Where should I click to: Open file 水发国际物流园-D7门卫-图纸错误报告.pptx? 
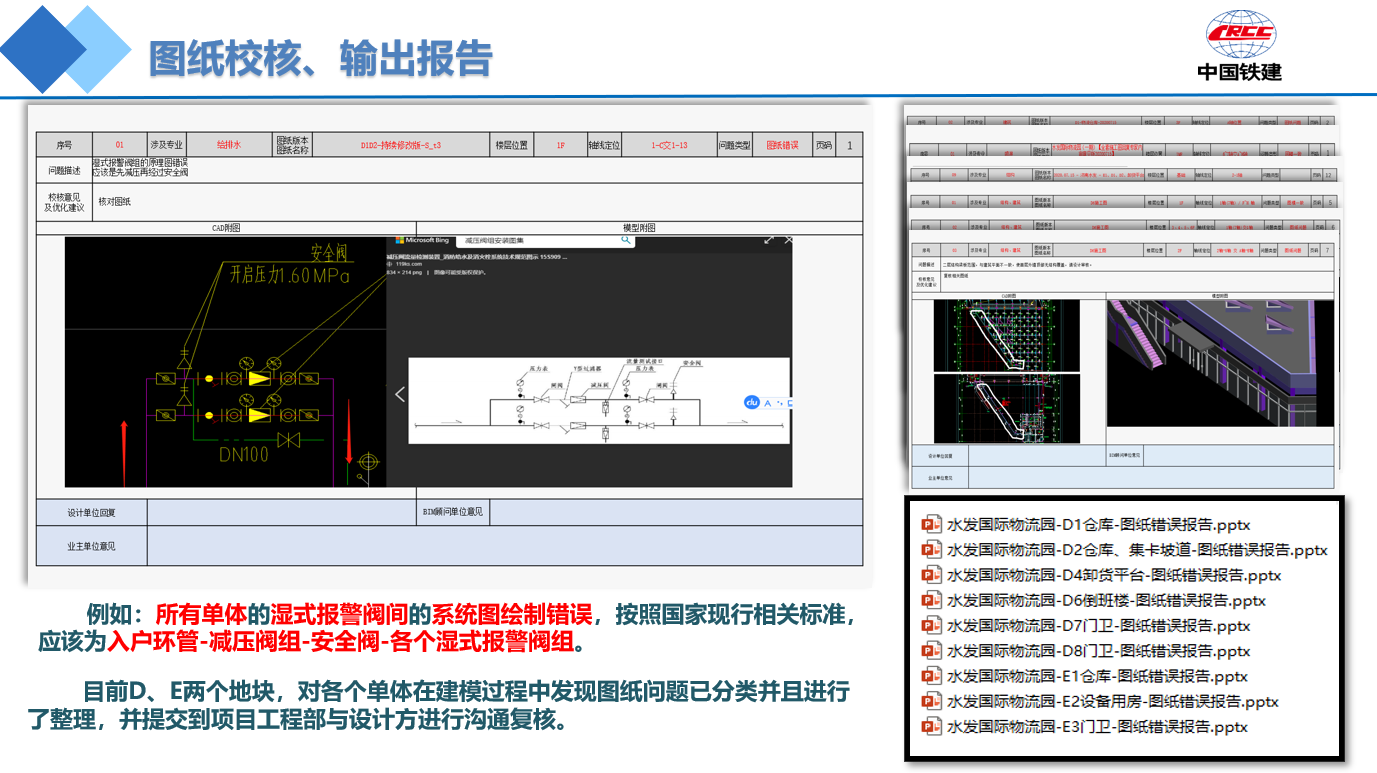point(1098,625)
